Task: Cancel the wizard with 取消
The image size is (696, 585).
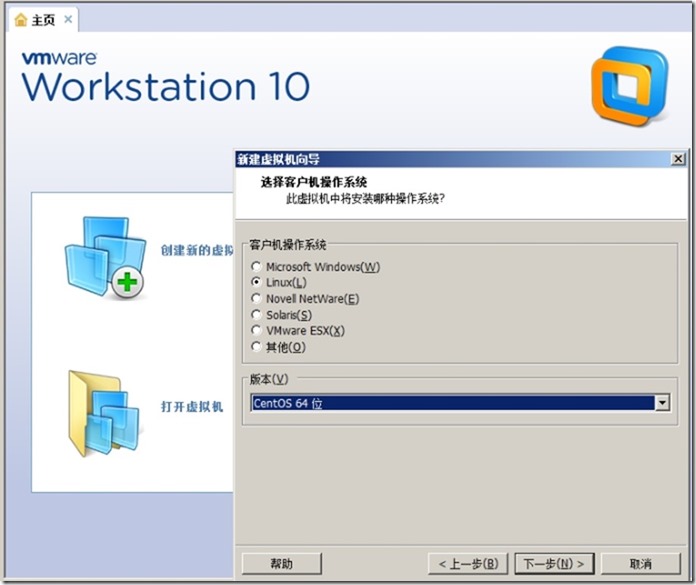Action: [x=641, y=564]
